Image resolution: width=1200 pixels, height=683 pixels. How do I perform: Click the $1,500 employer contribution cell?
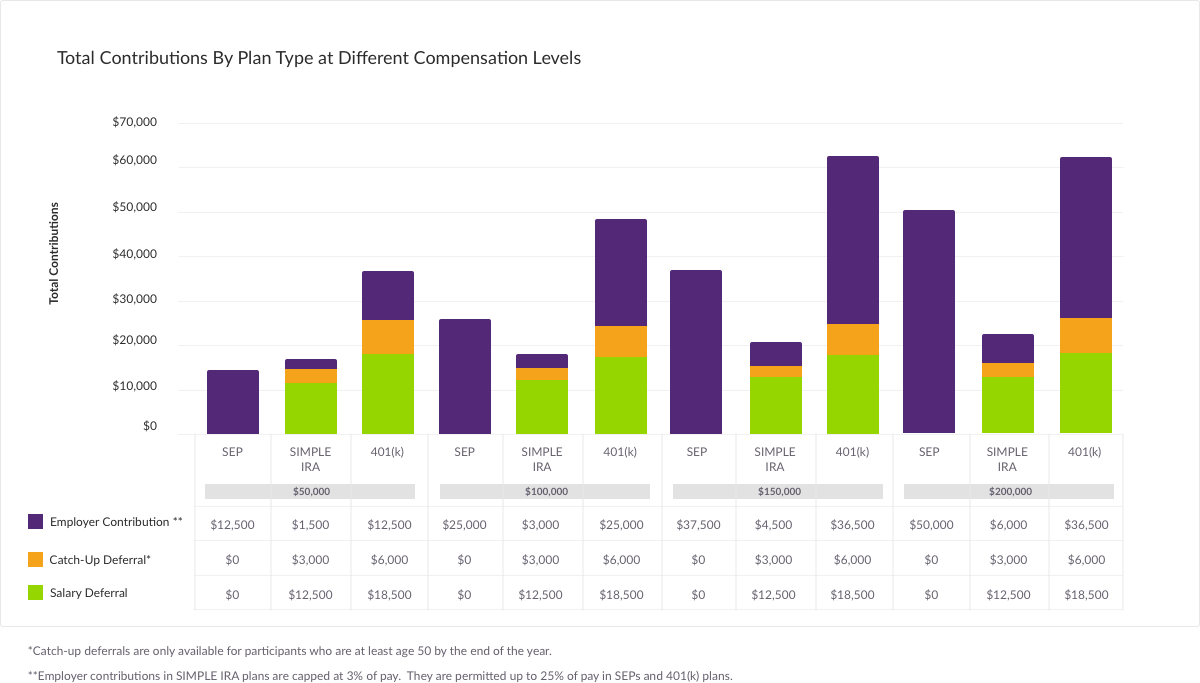(x=310, y=525)
